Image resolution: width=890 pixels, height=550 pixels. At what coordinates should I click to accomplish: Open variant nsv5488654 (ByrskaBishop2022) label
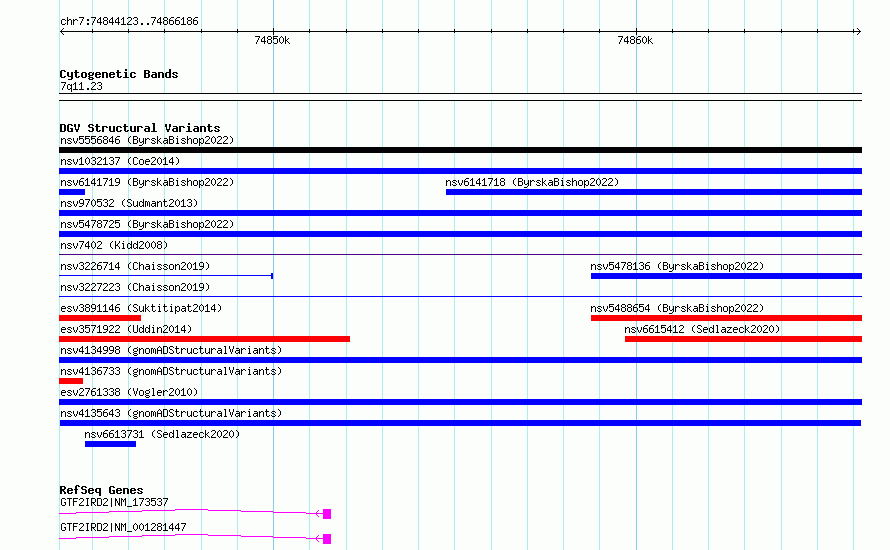[677, 308]
